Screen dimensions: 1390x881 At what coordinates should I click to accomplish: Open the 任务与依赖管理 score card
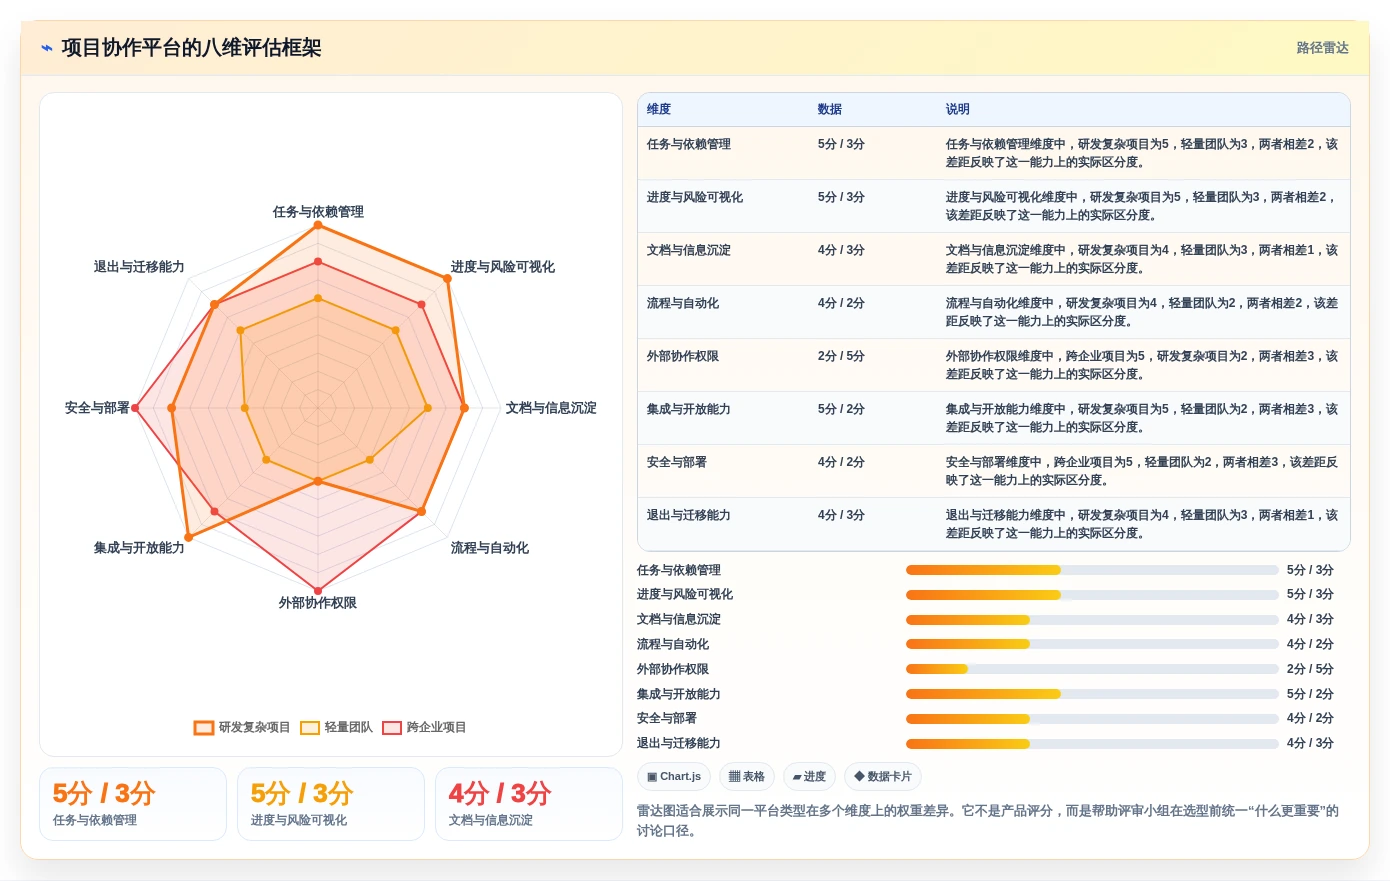(133, 804)
